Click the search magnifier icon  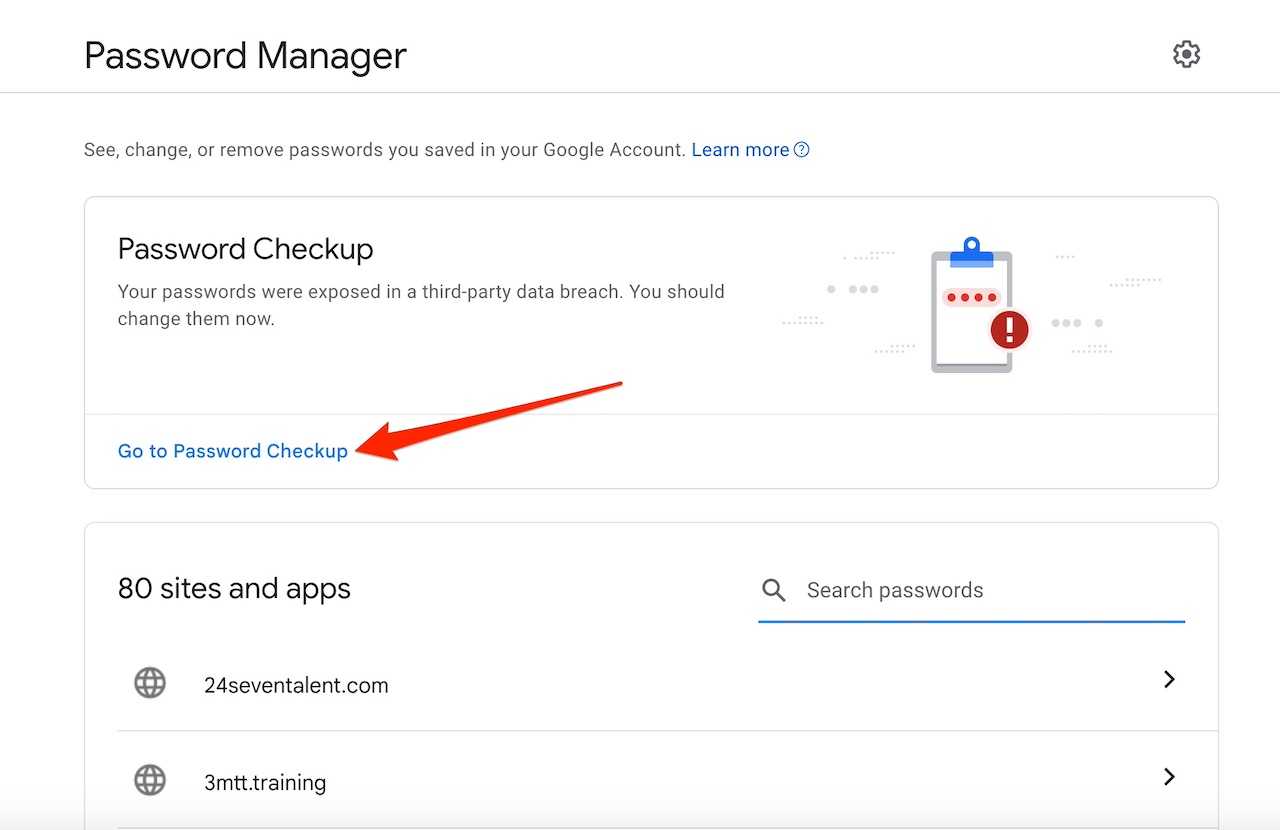[x=773, y=590]
